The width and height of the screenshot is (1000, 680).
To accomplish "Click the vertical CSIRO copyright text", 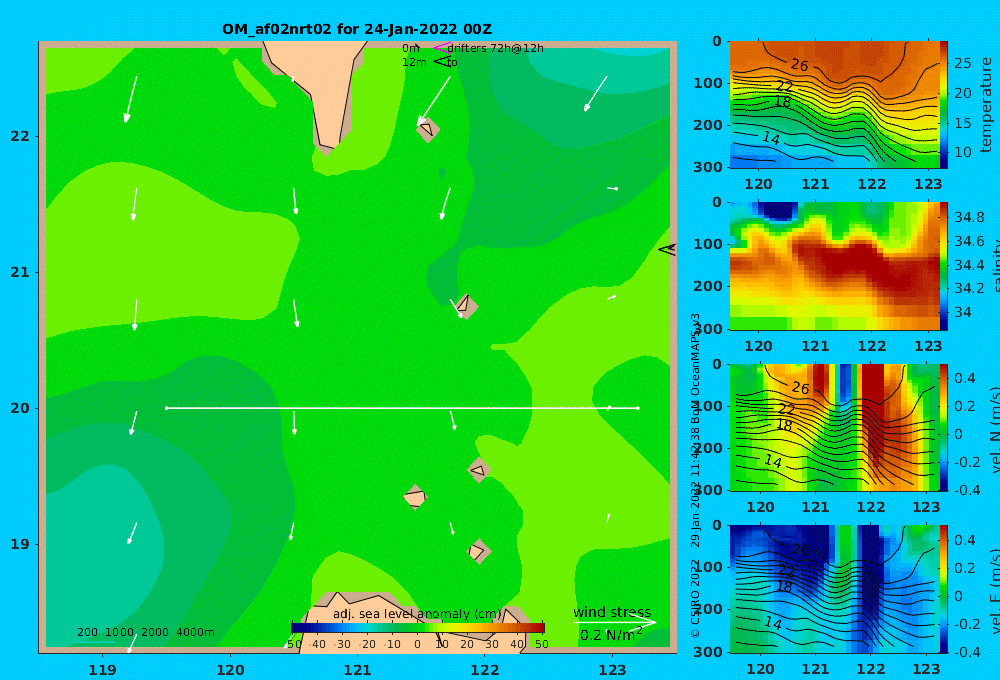I will tap(695, 475).
